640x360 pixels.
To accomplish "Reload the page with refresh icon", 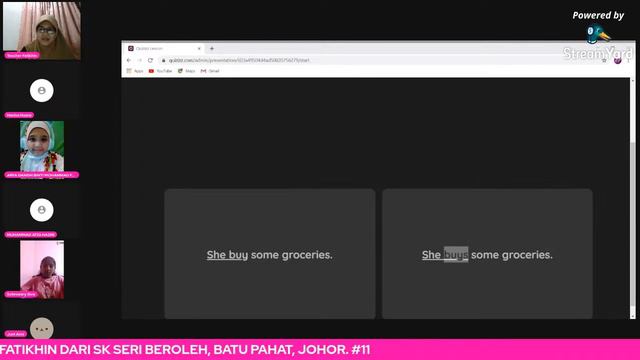I will point(150,60).
